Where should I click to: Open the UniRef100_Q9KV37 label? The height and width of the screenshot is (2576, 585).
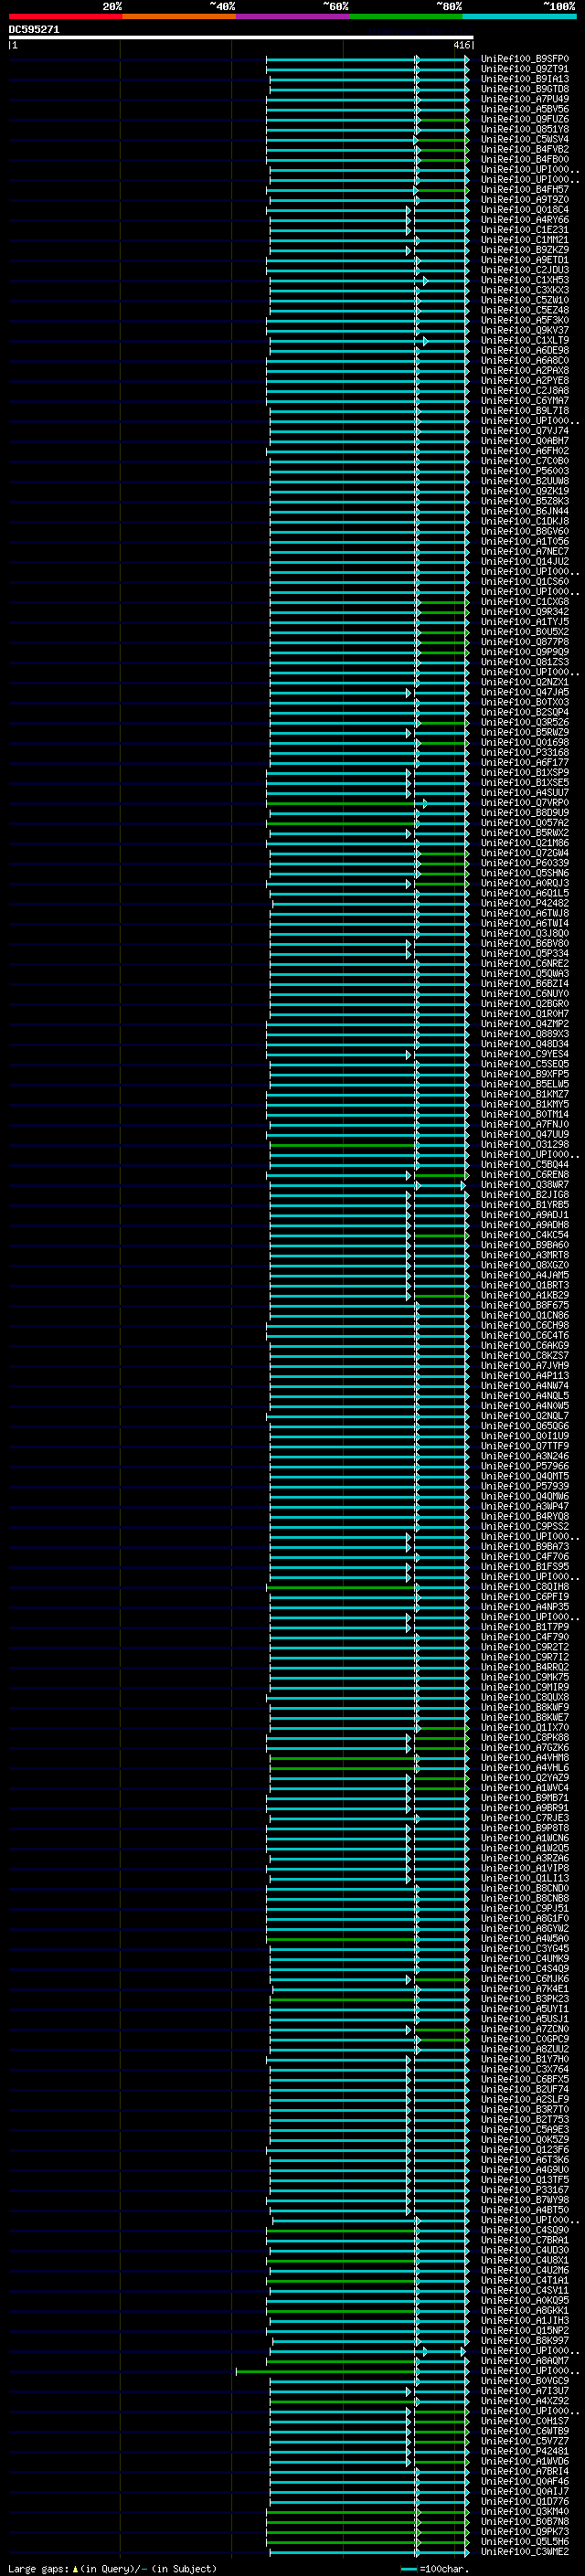(x=524, y=330)
